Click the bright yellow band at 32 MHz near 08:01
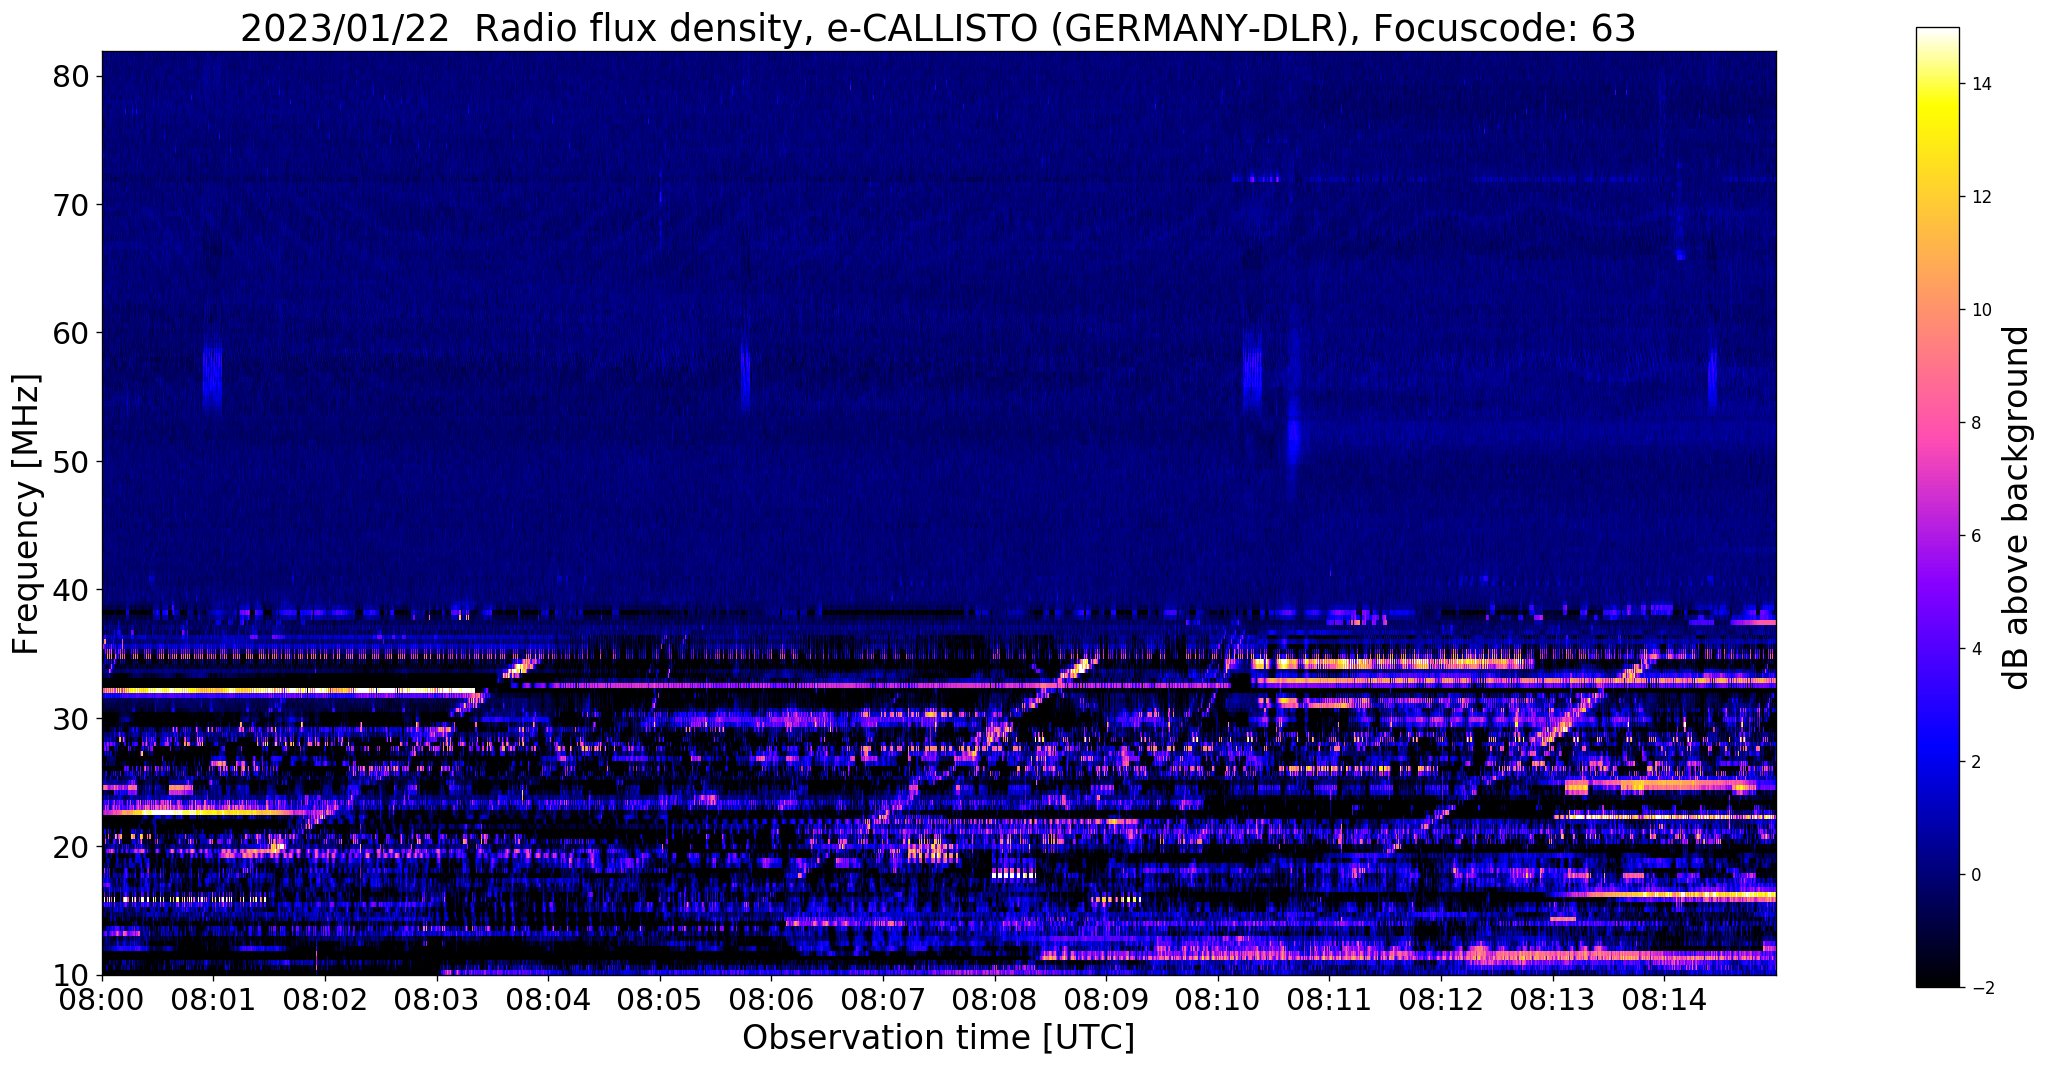This screenshot has height=1067, width=2047. tap(288, 691)
